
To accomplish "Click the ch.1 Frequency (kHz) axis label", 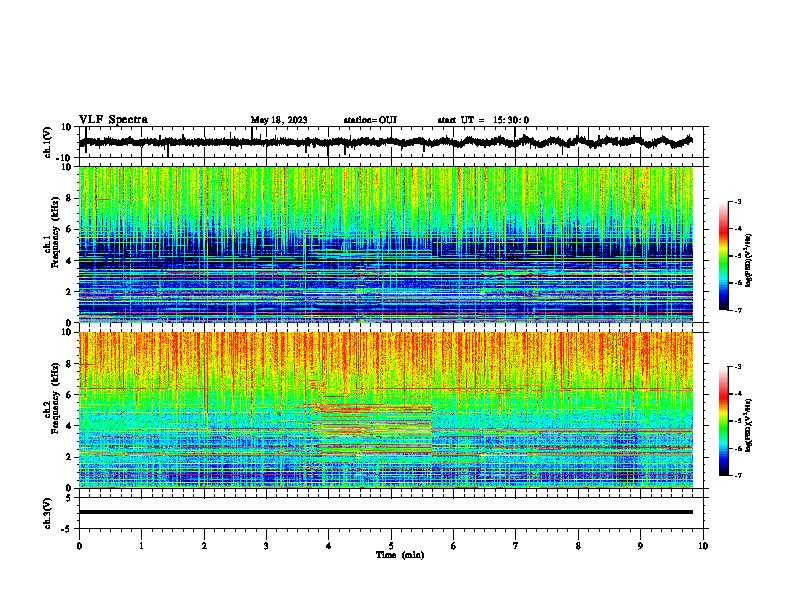I will click(x=52, y=232).
